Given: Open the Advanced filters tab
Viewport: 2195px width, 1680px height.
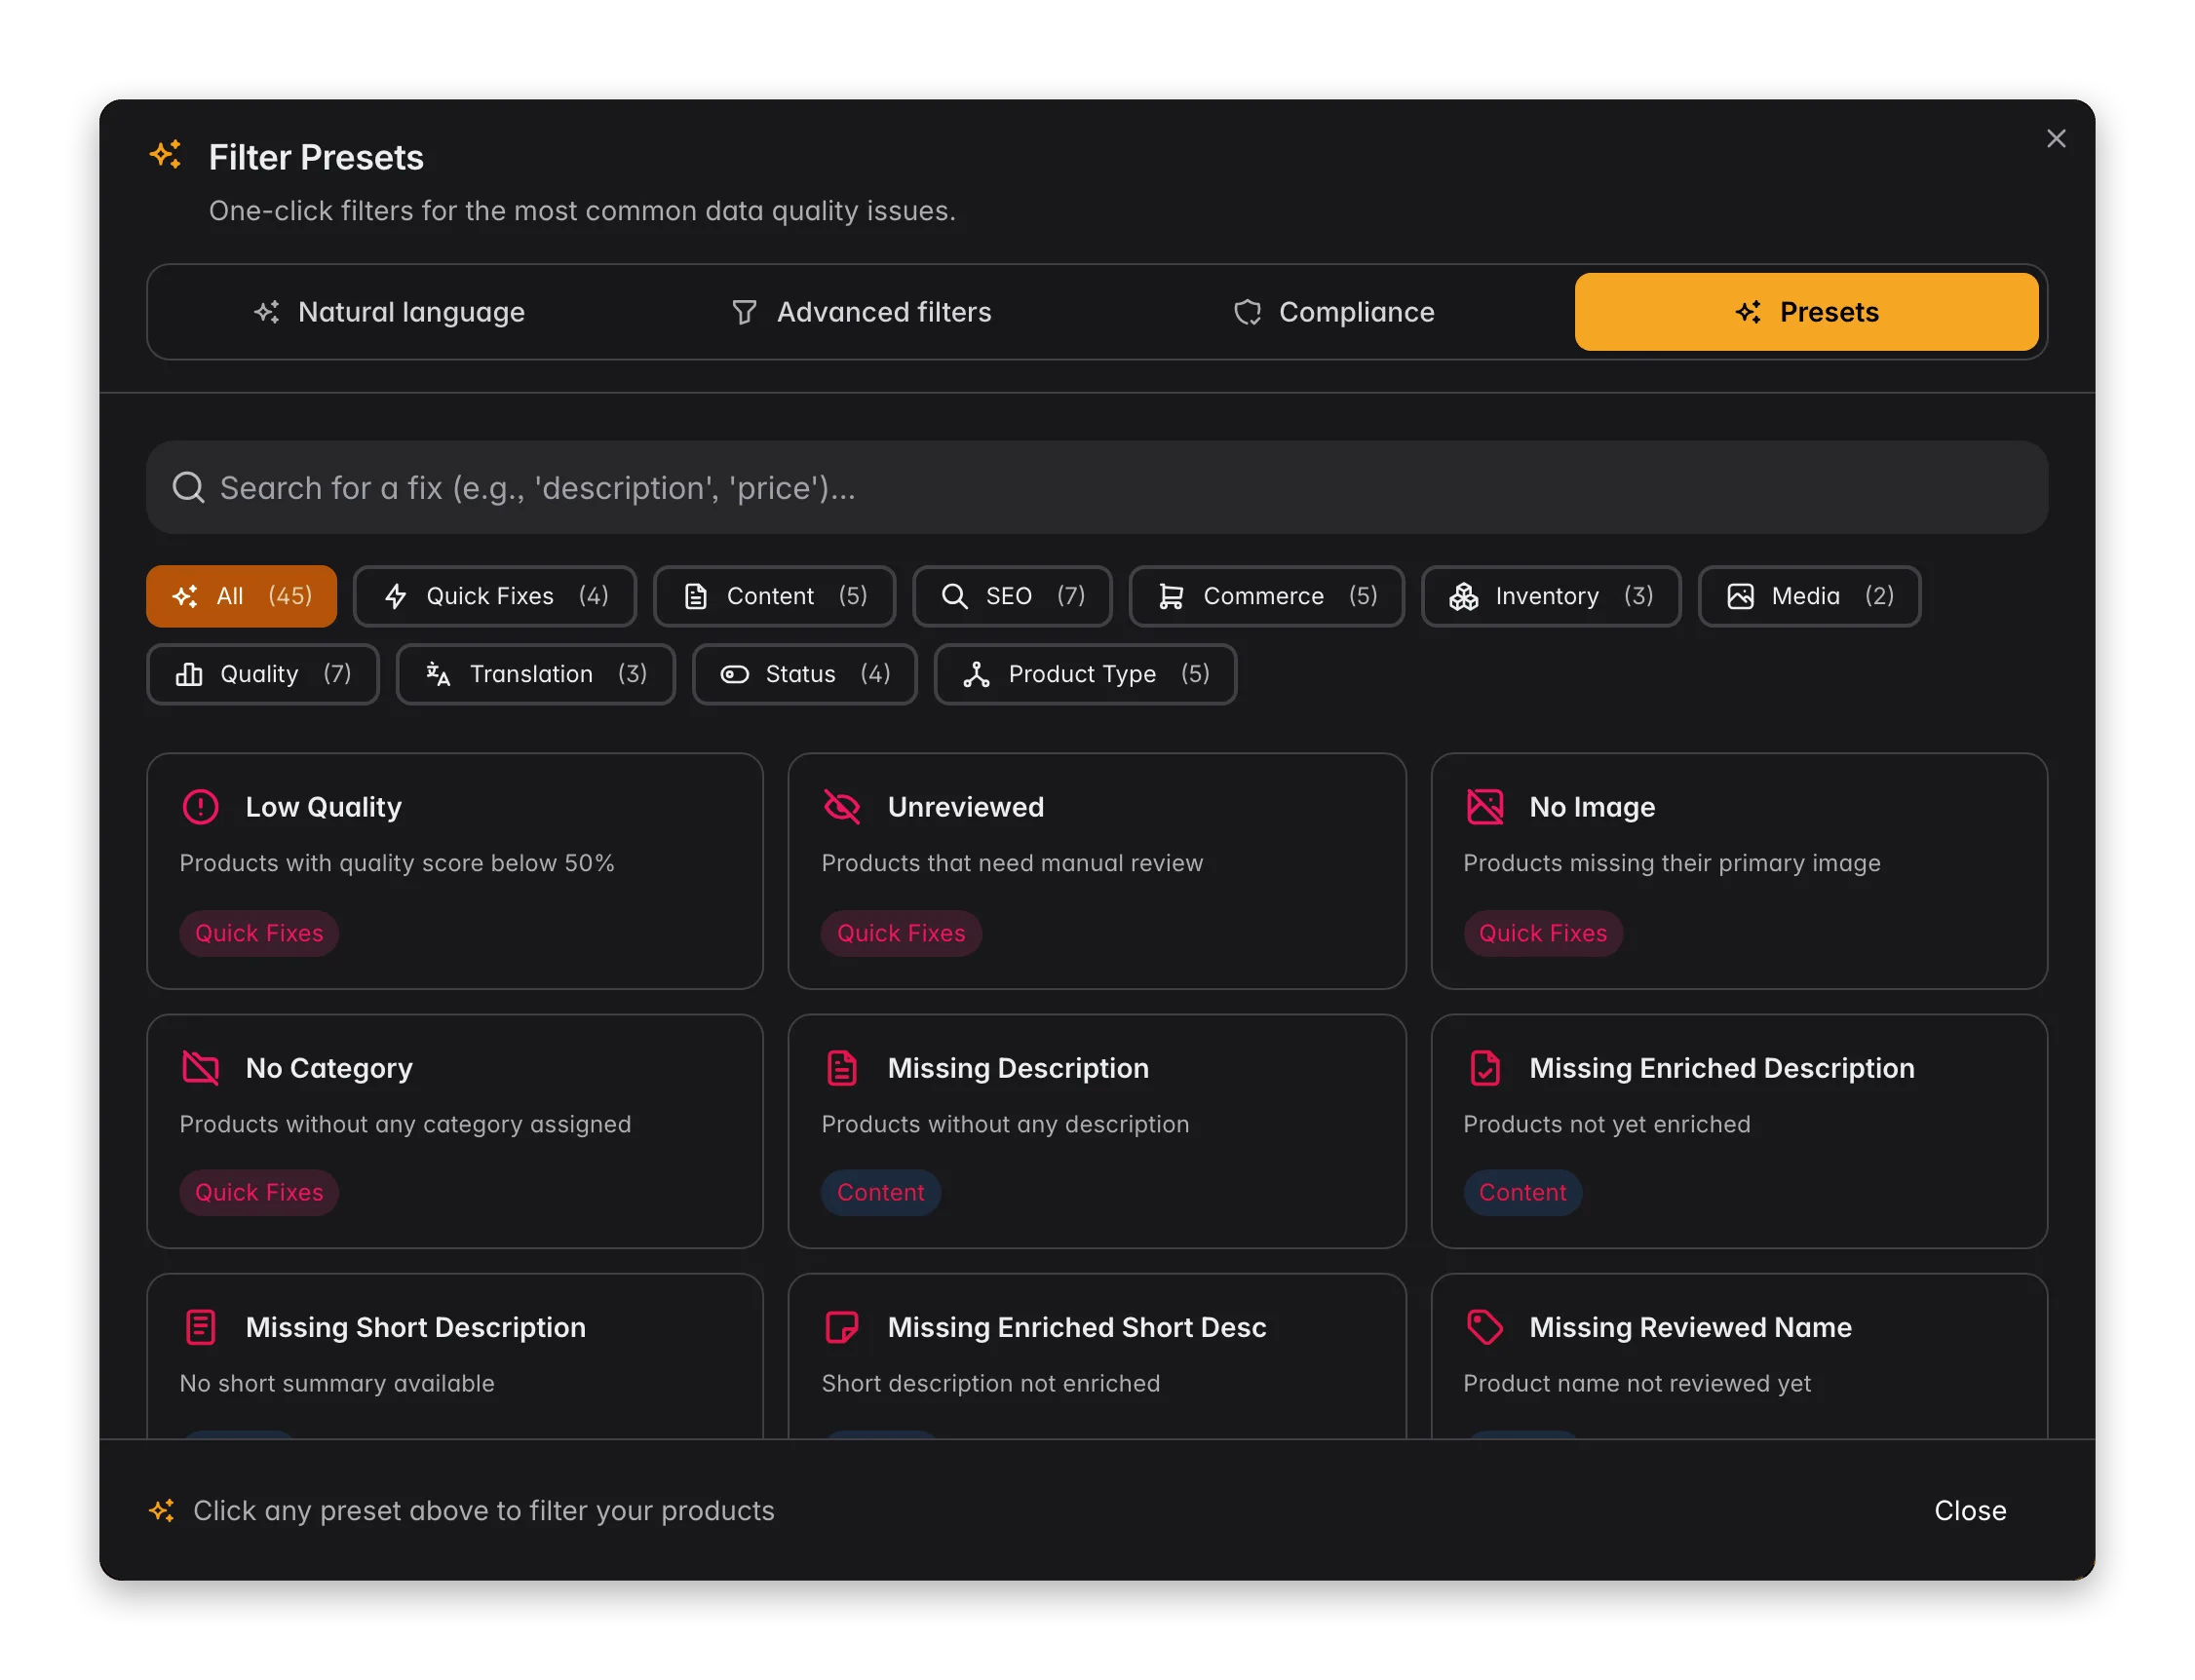Looking at the screenshot, I should pos(861,312).
